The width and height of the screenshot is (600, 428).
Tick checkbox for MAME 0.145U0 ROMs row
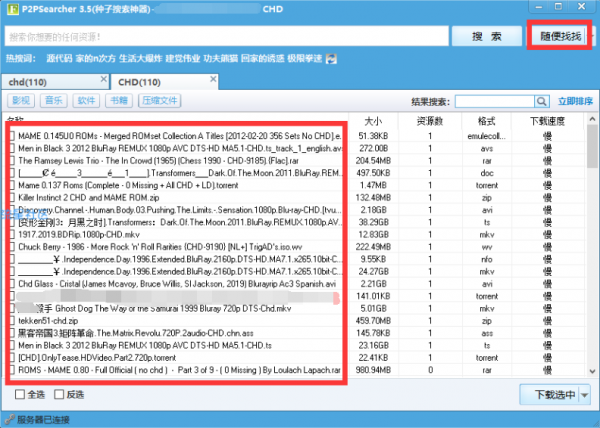[12, 136]
